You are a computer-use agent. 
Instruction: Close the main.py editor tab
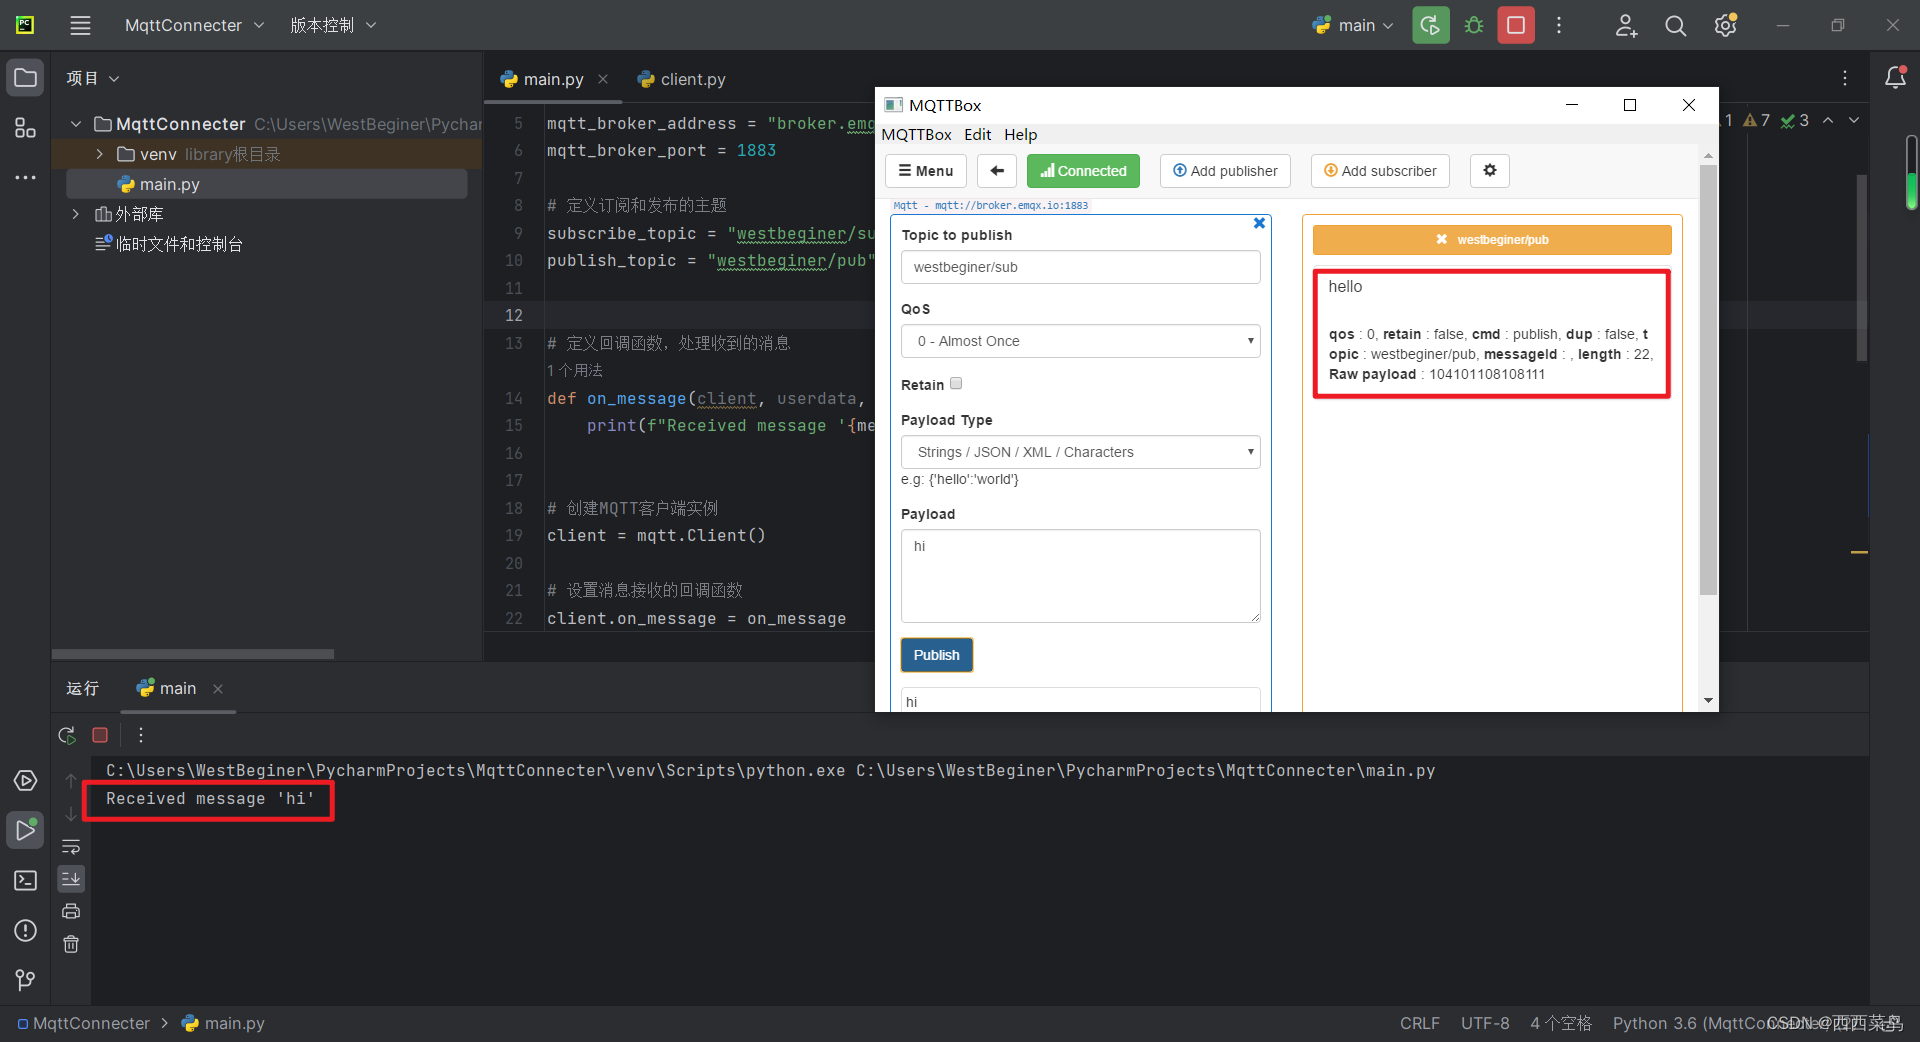tap(603, 79)
